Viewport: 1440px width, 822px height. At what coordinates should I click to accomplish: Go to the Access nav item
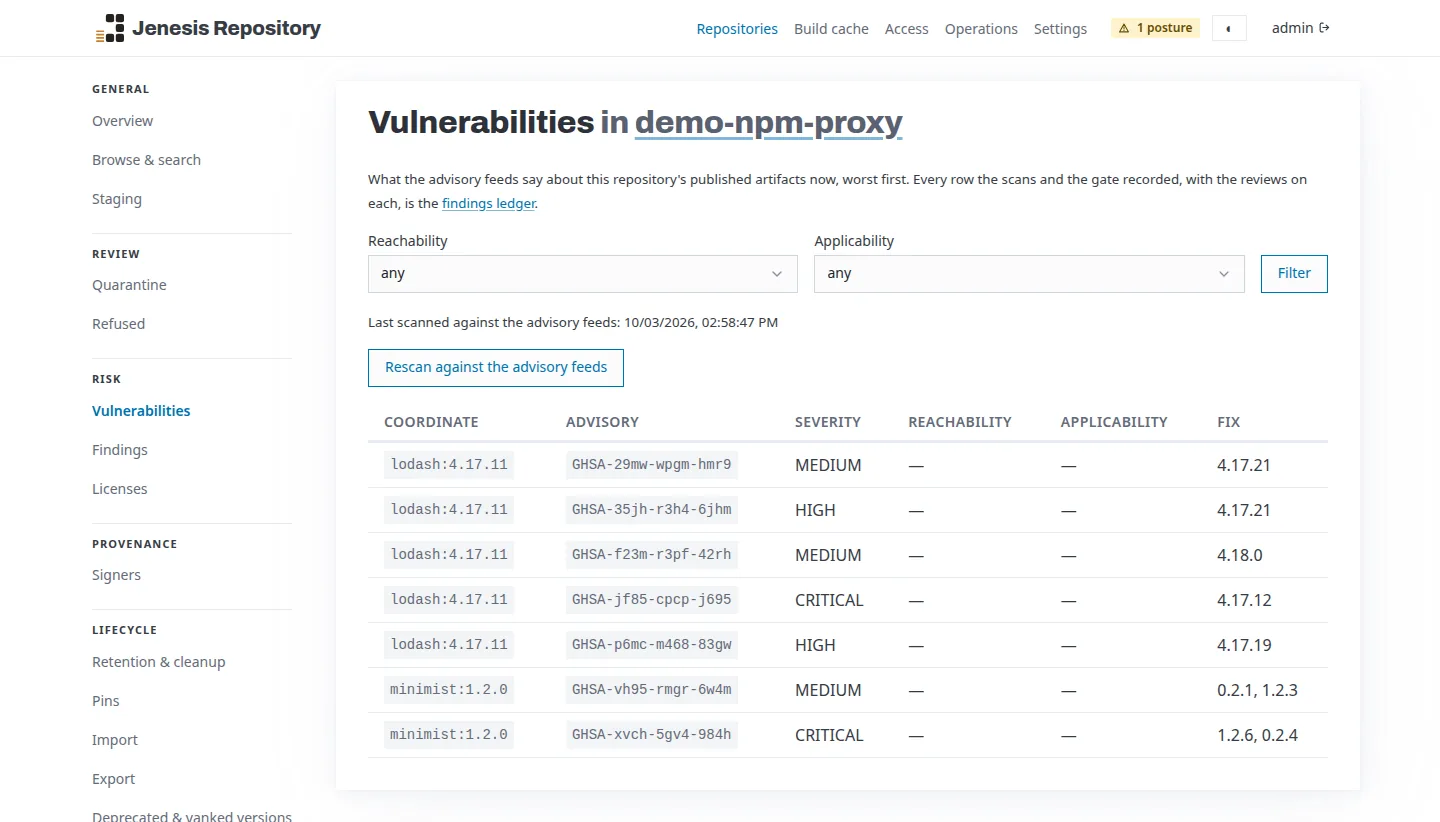pyautogui.click(x=907, y=29)
